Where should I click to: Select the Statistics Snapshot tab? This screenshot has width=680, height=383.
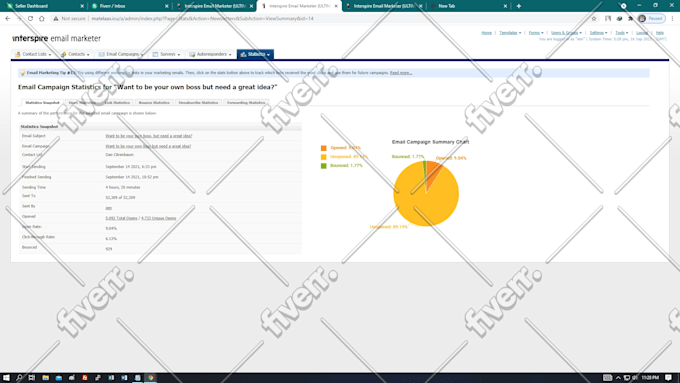tap(42, 103)
